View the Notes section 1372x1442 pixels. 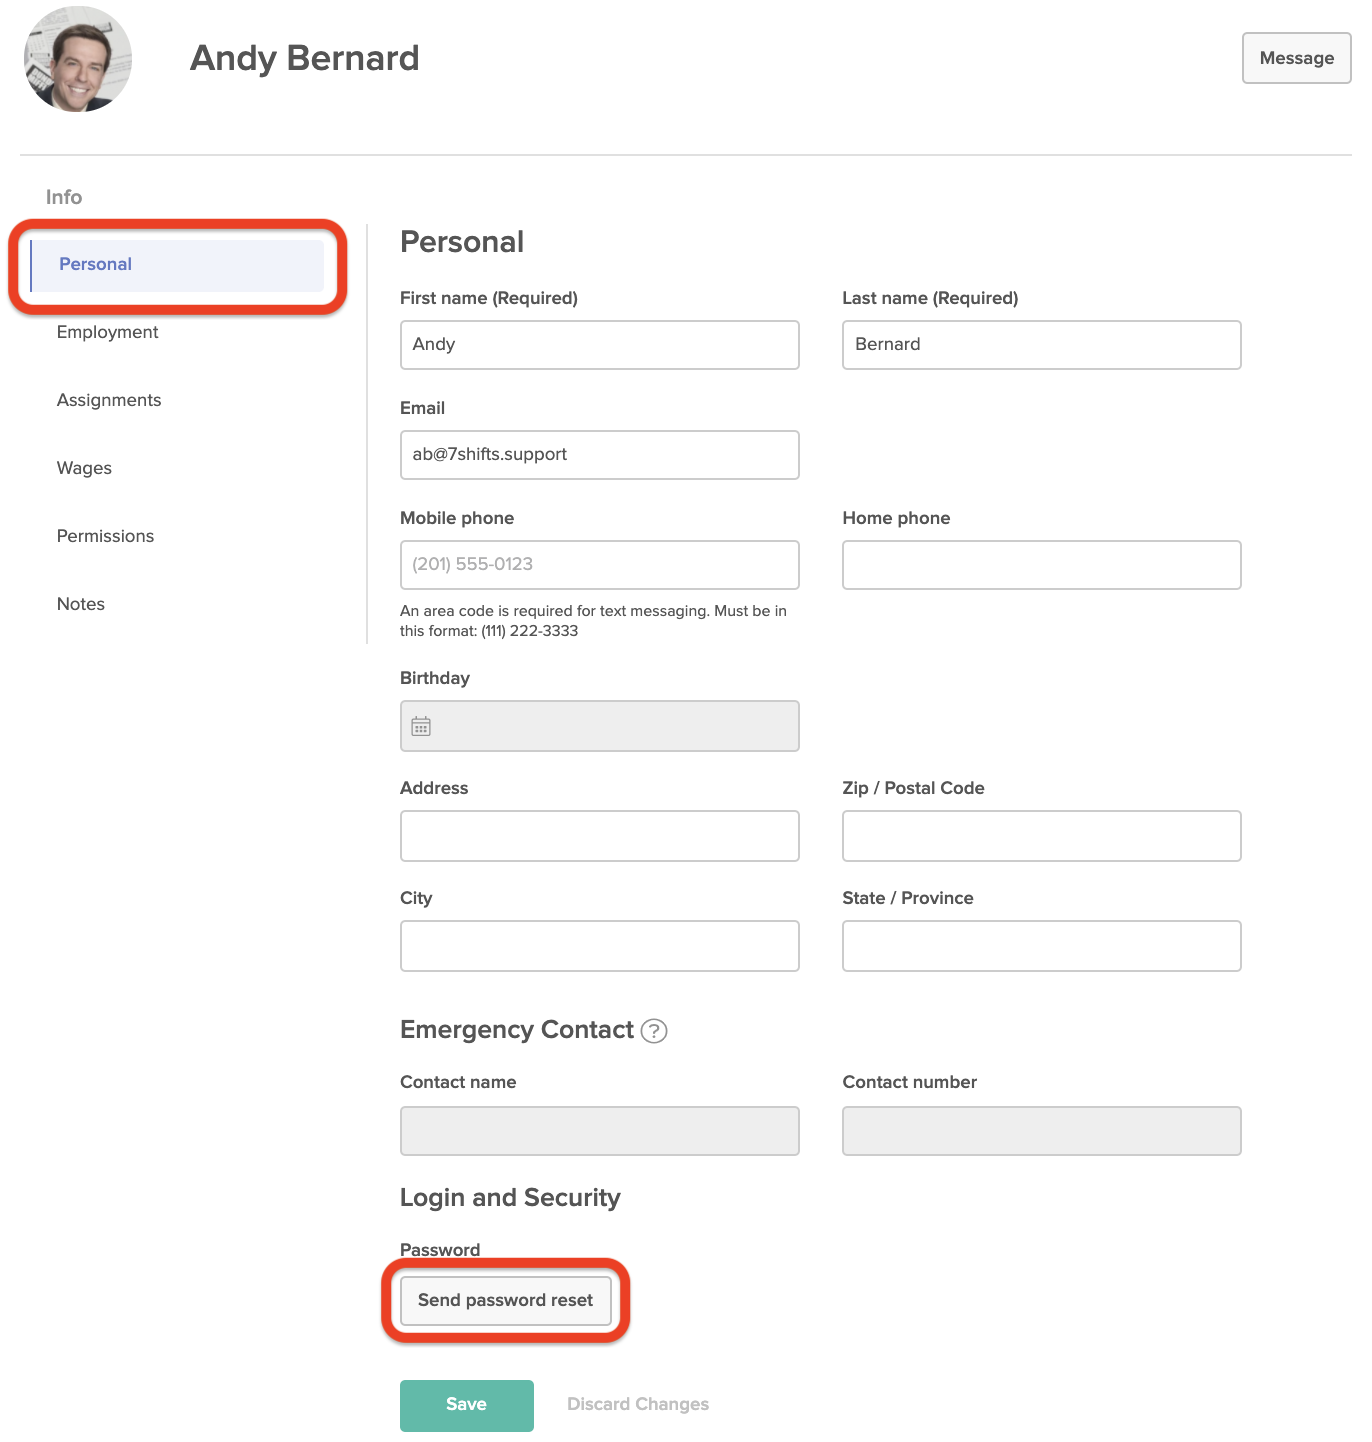[x=81, y=605]
